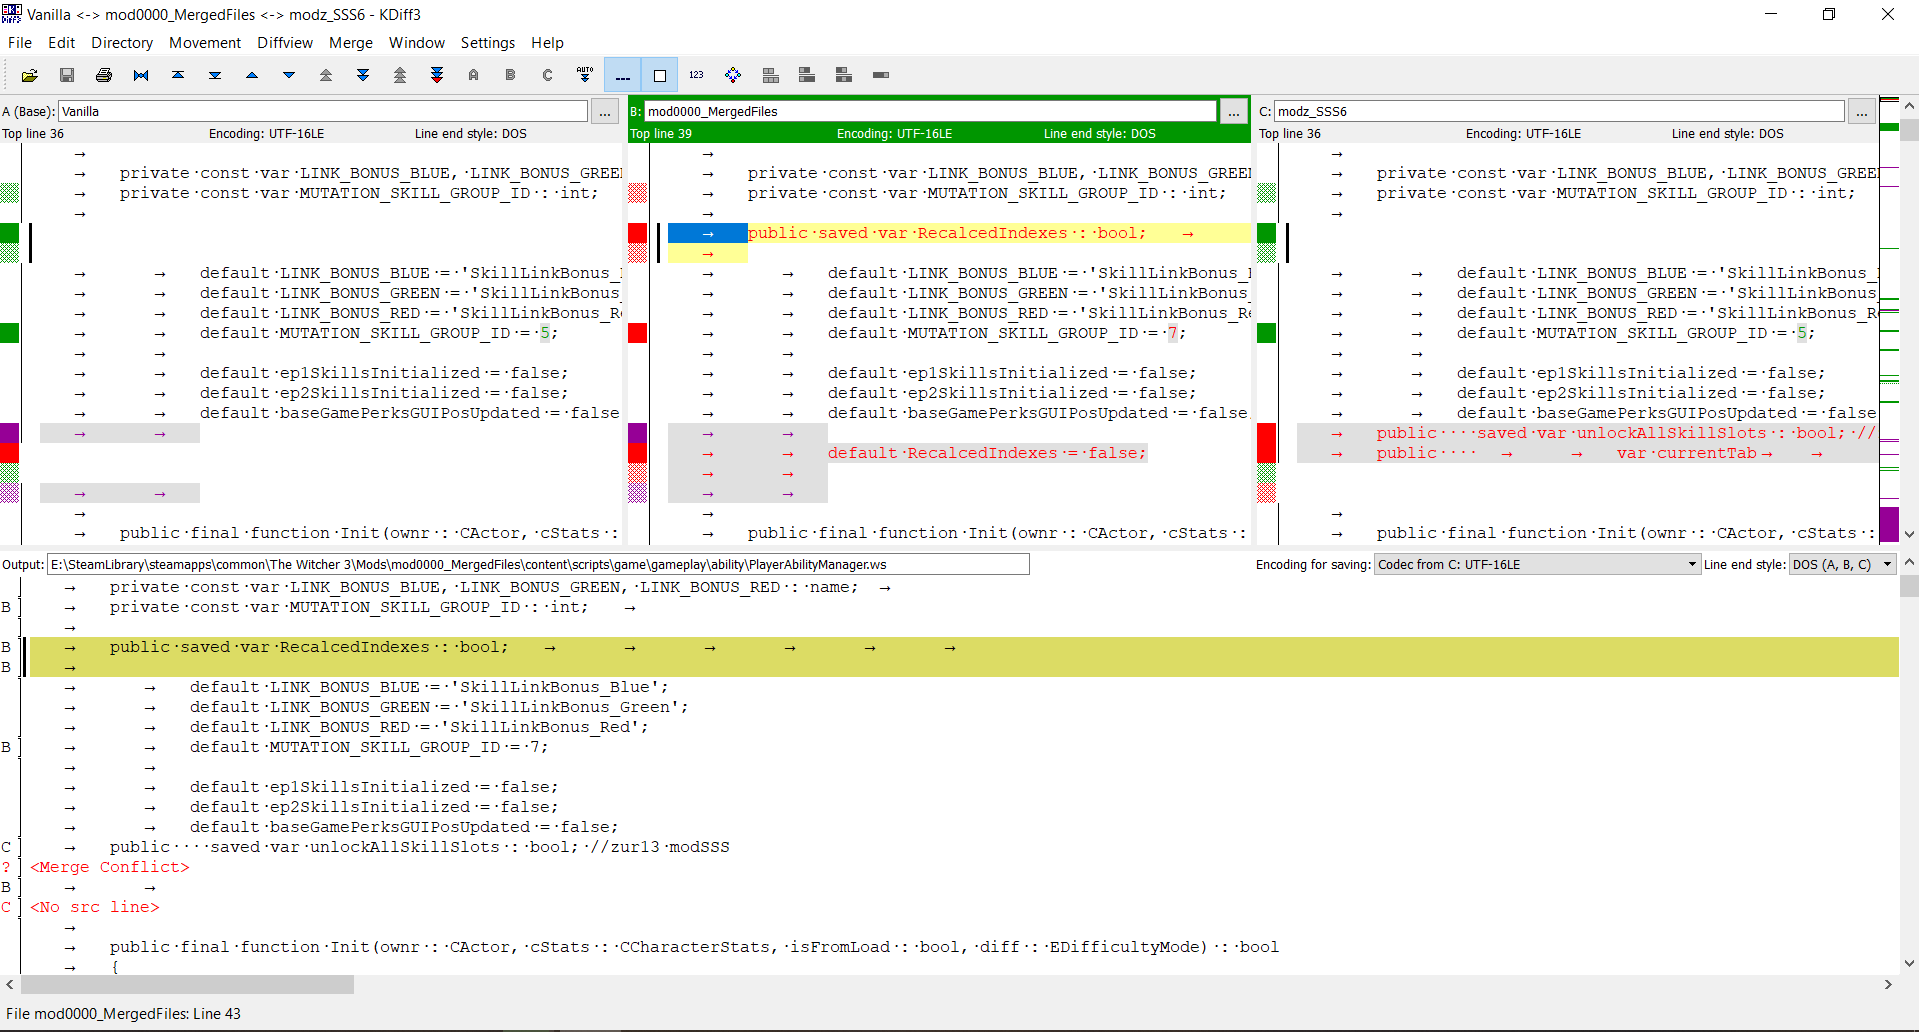The height and width of the screenshot is (1032, 1919).
Task: Click the horizontal scrollbar thumb at bottom
Action: (187, 985)
